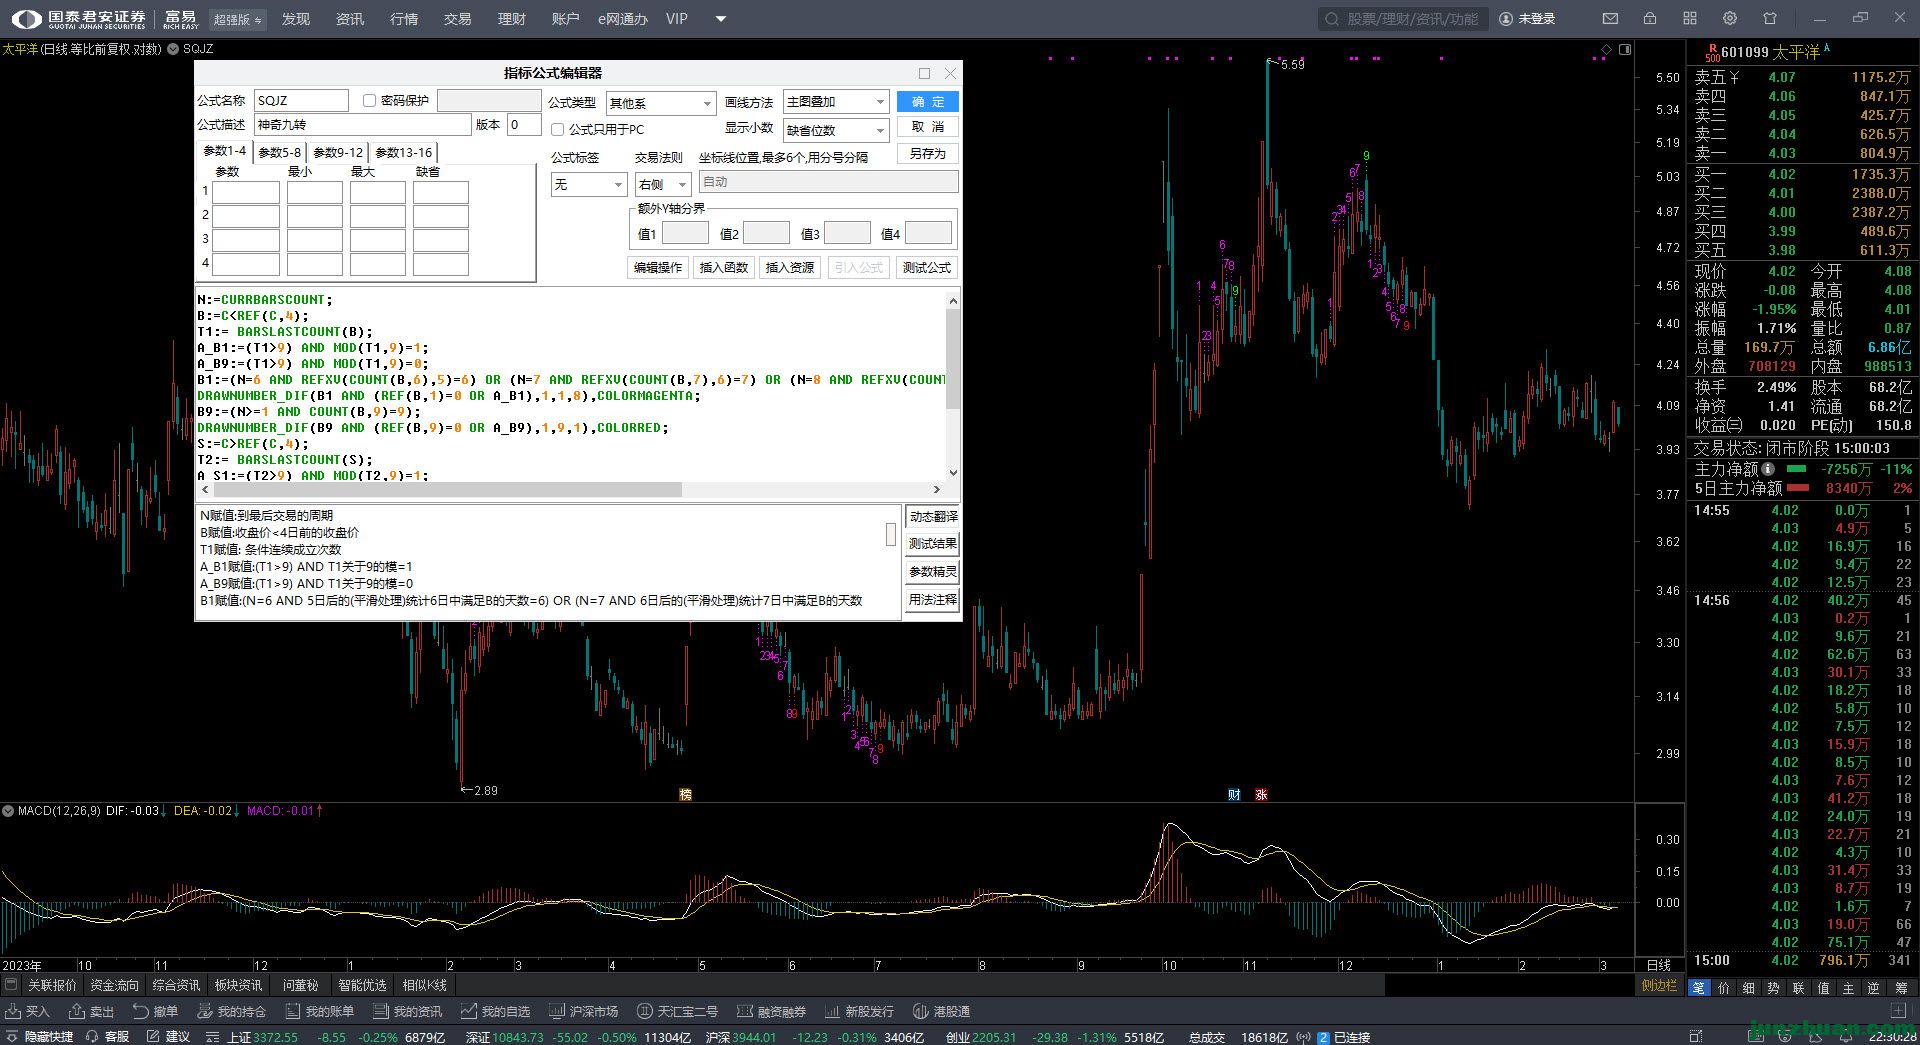Open the four-square apps grid icon
The image size is (1920, 1045).
(x=1690, y=19)
